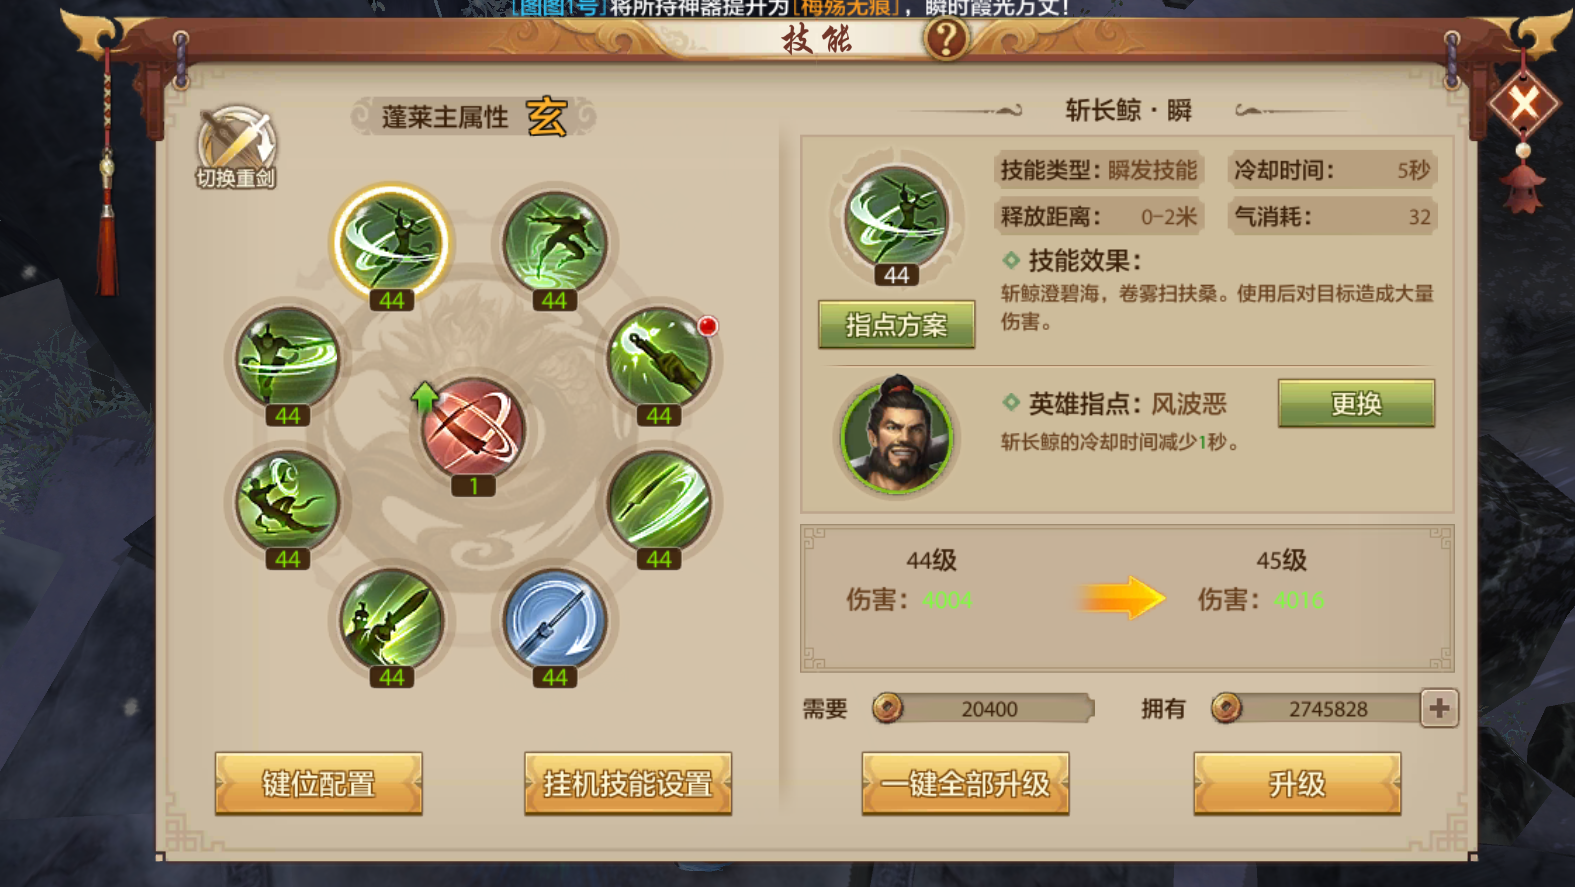Select the leaping kick skill at top
This screenshot has height=887, width=1575.
(555, 243)
